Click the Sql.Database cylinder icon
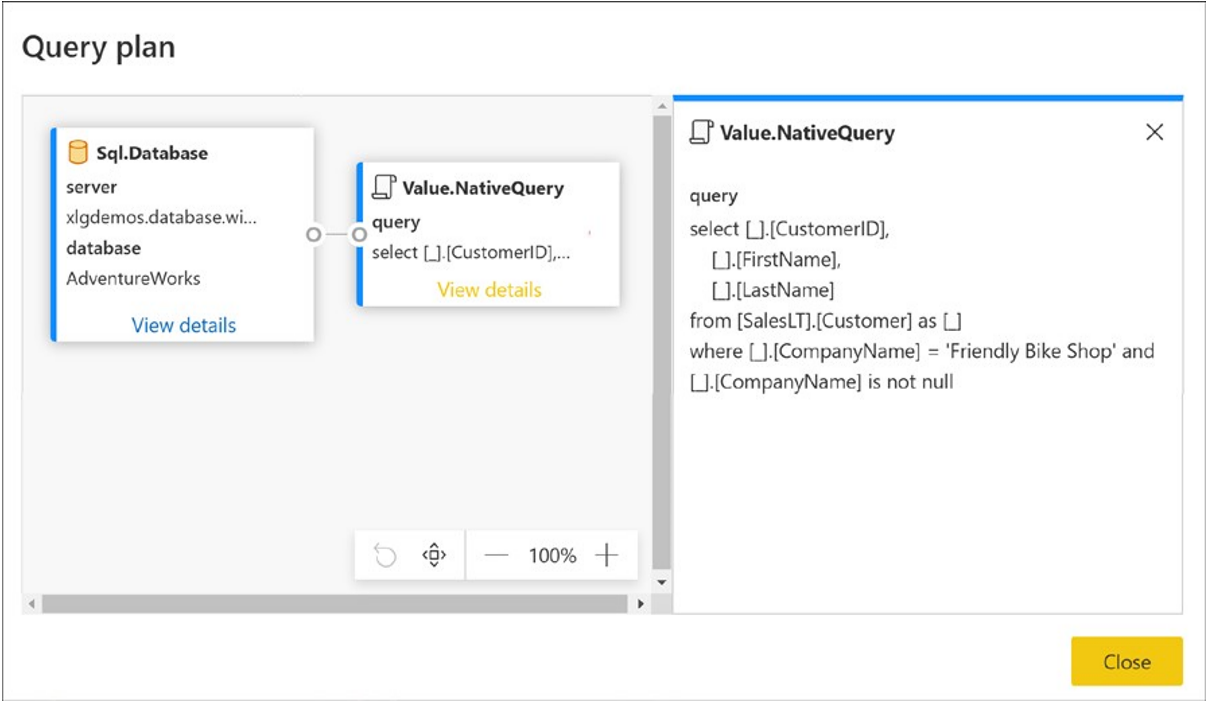 click(x=78, y=153)
